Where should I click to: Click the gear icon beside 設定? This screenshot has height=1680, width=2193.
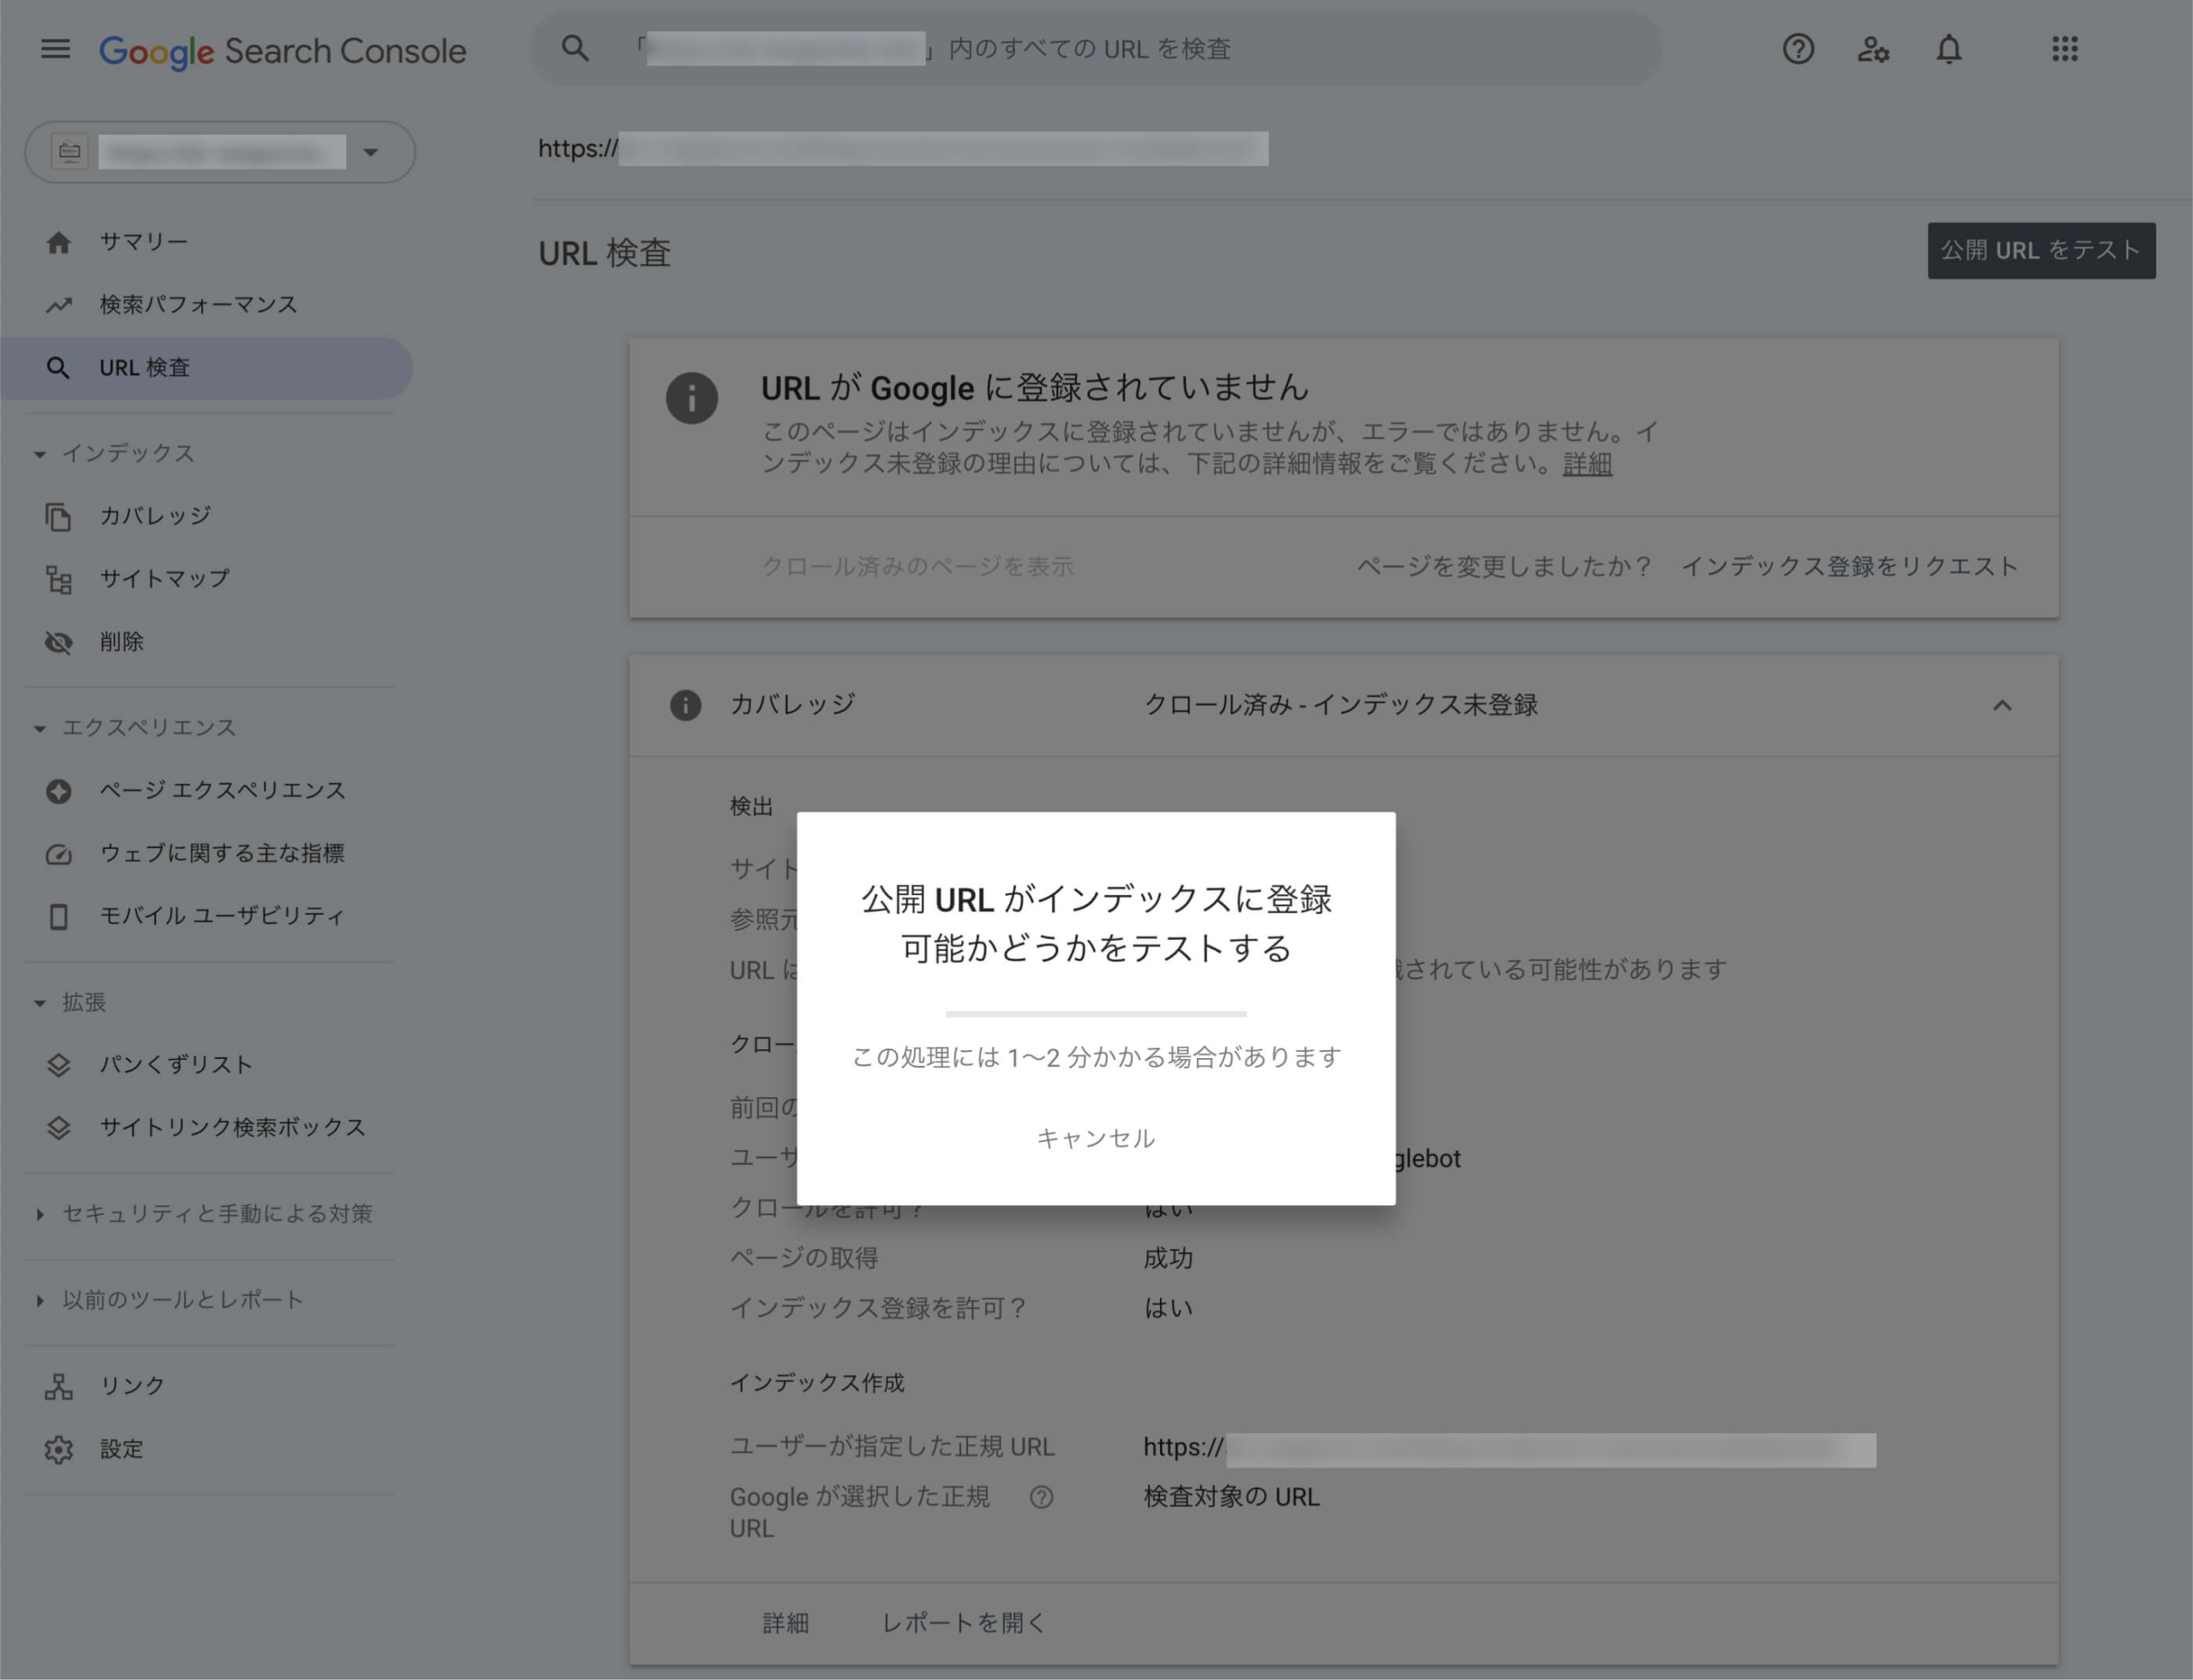click(59, 1450)
